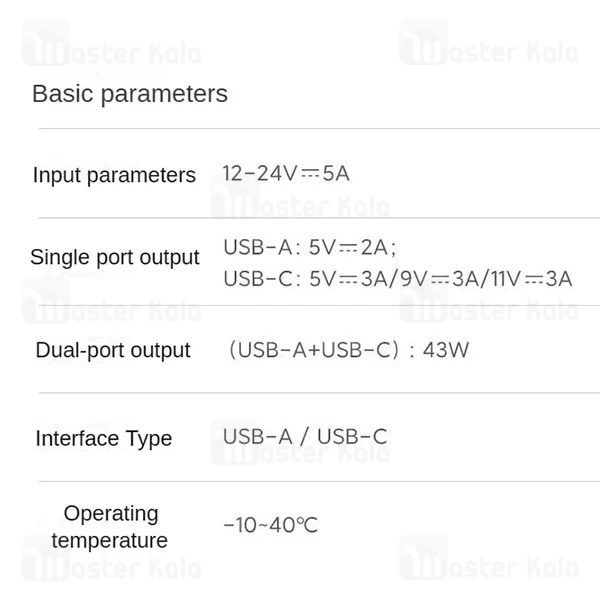Select the "Interface Type" label
600x600 pixels.
tap(104, 438)
